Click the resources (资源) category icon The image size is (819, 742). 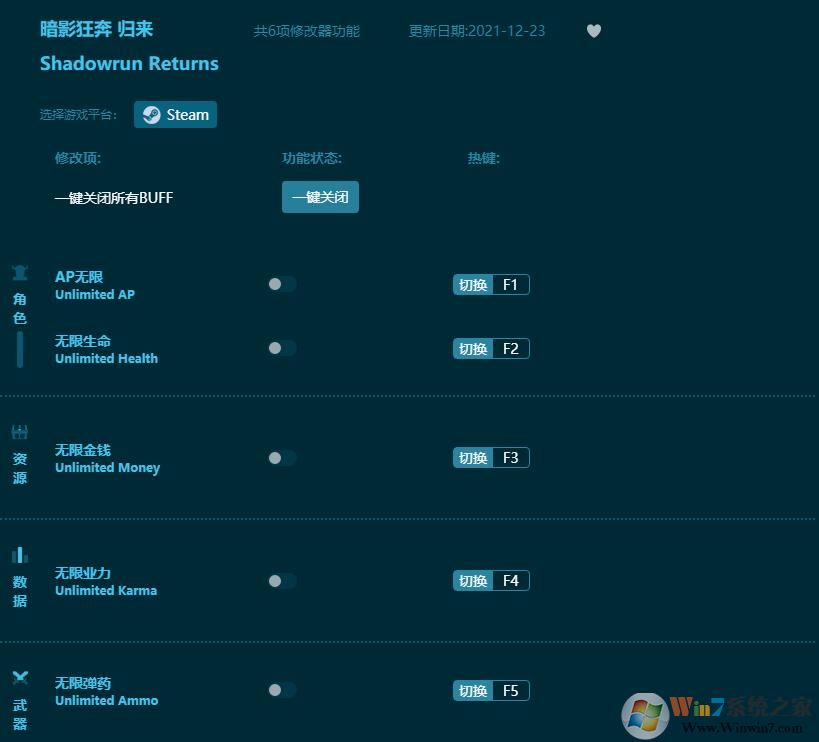coord(19,432)
